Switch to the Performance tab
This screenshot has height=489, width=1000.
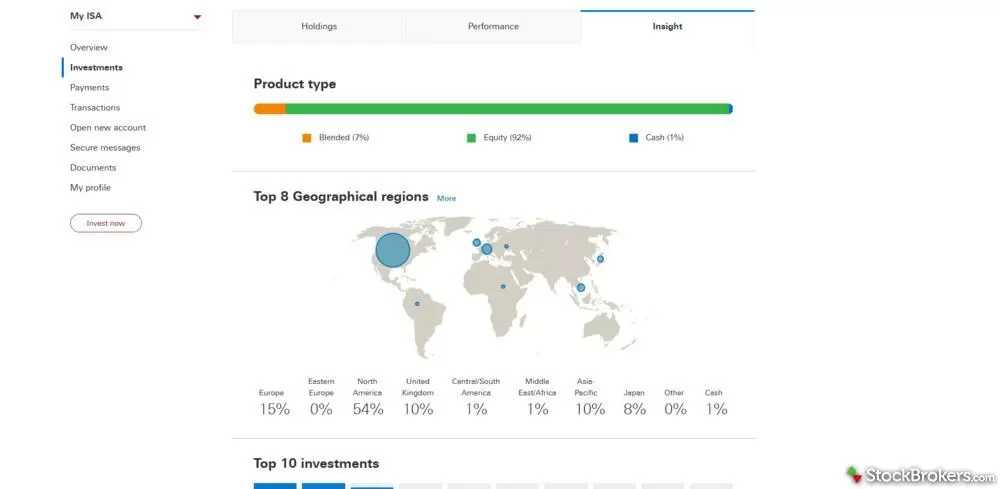click(493, 27)
